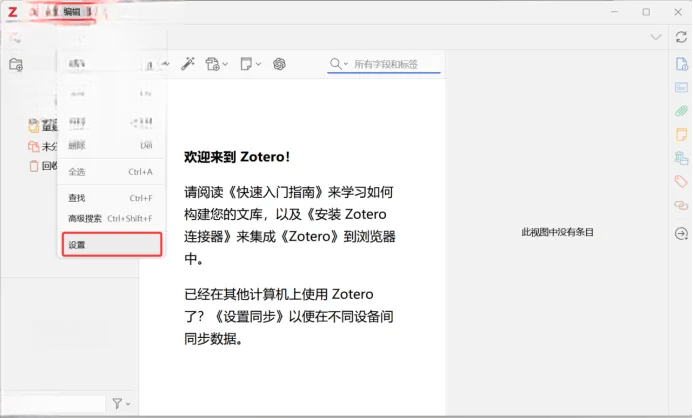Open the Related items link icon

(681, 205)
